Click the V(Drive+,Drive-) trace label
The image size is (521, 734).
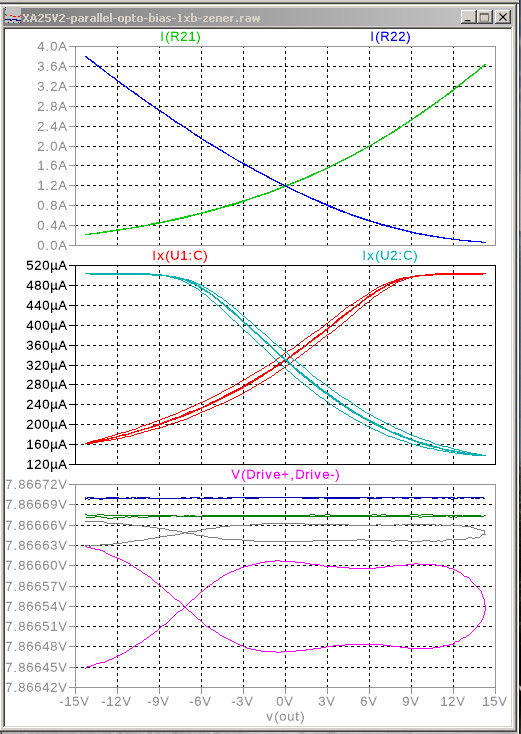[x=286, y=475]
